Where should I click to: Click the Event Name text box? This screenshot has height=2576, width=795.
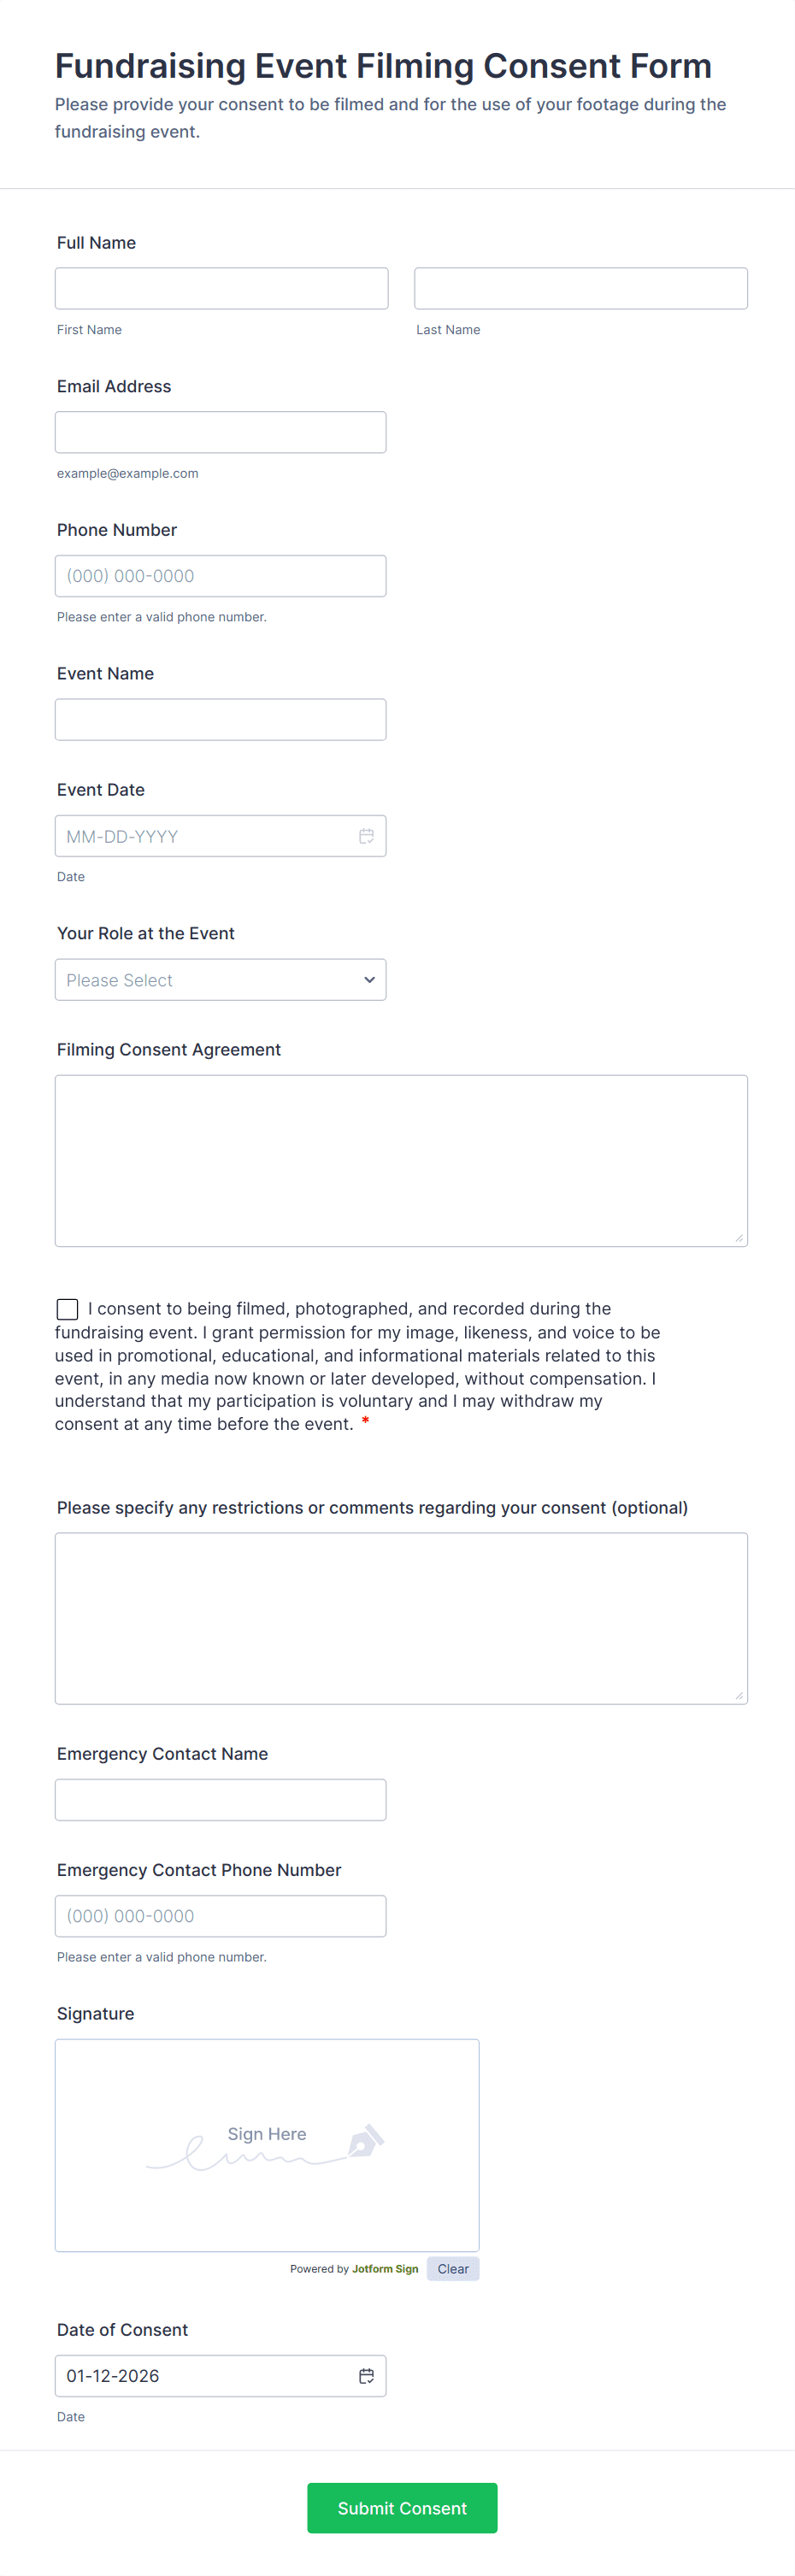(220, 719)
